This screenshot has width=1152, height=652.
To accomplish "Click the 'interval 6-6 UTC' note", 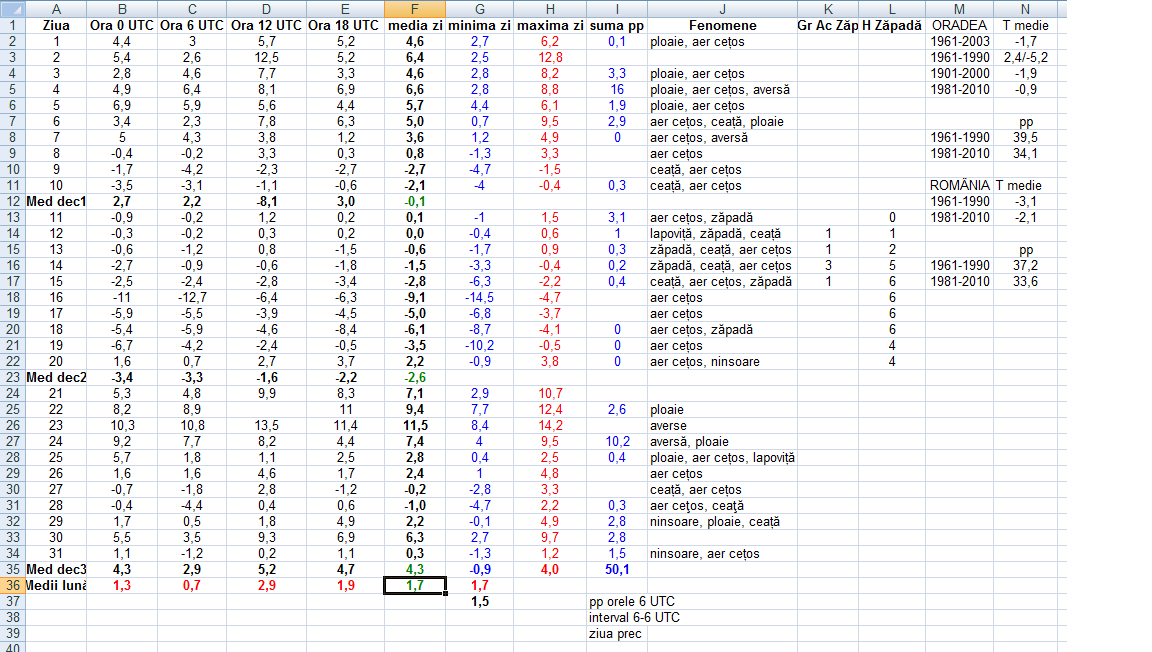I will click(634, 617).
